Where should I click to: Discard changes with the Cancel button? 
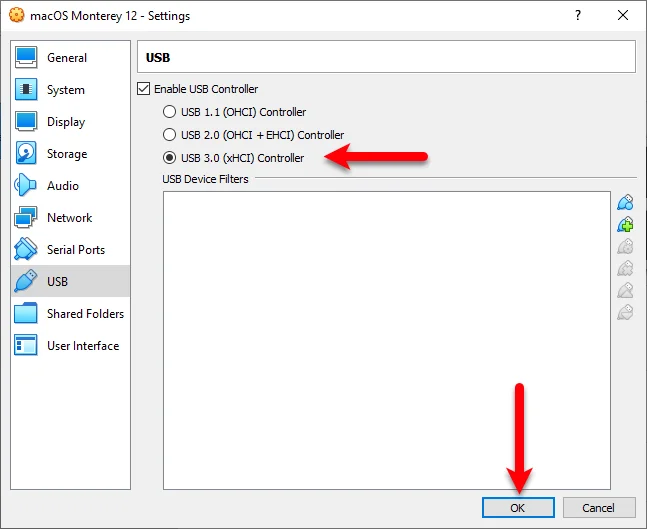point(599,508)
